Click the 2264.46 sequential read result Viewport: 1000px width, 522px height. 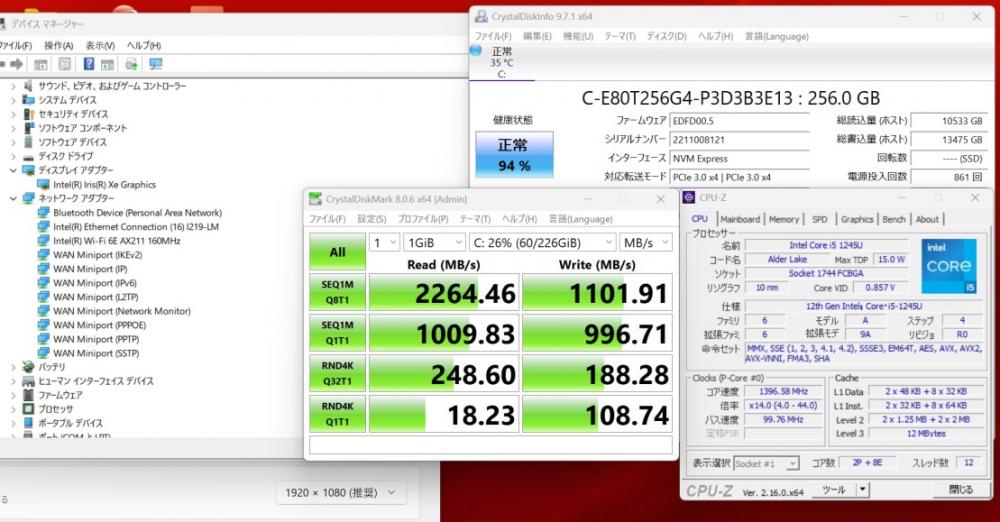[444, 293]
